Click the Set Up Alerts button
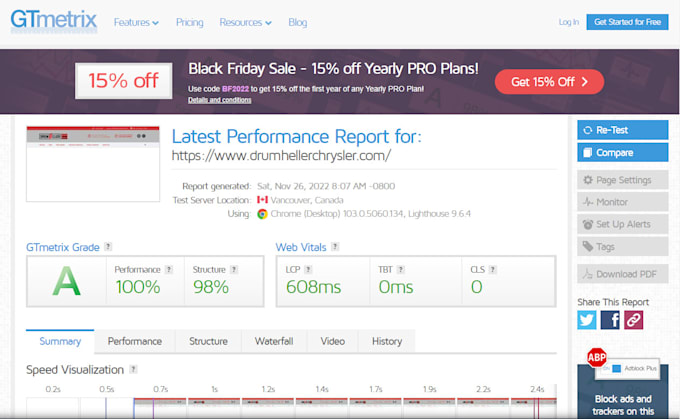 tap(622, 224)
